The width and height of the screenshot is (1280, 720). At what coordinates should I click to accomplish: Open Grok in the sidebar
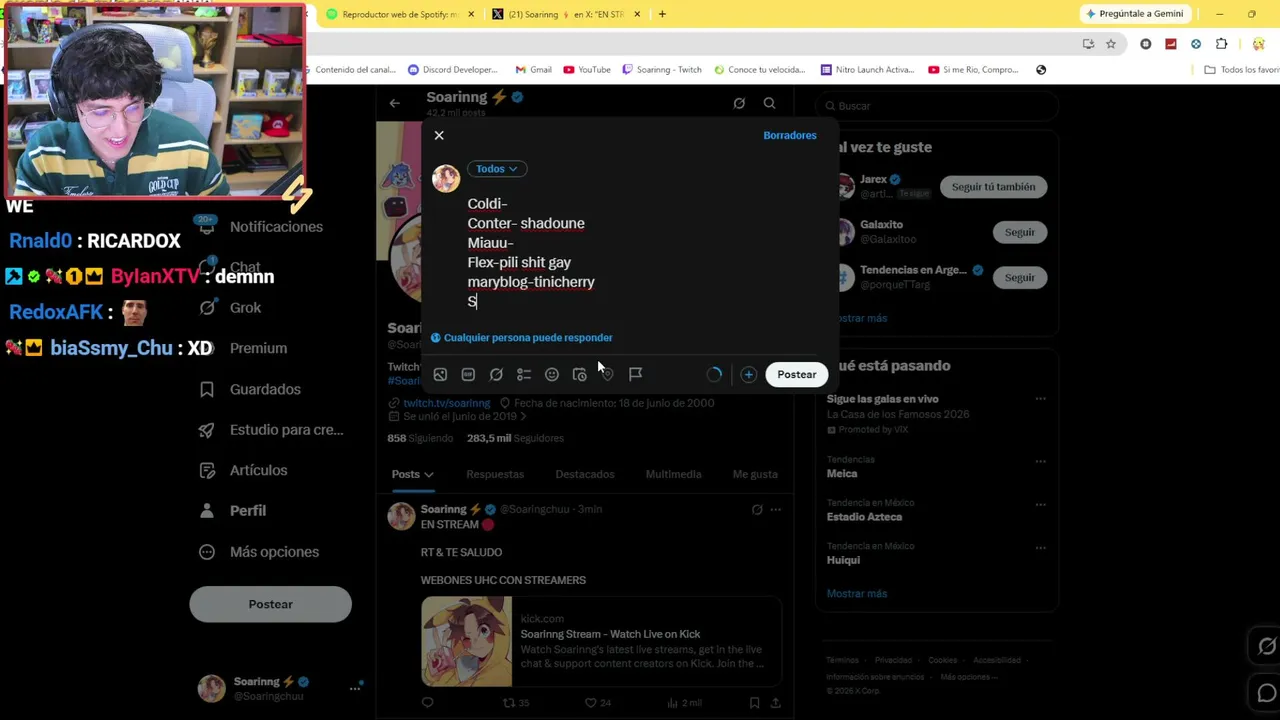click(x=231, y=308)
